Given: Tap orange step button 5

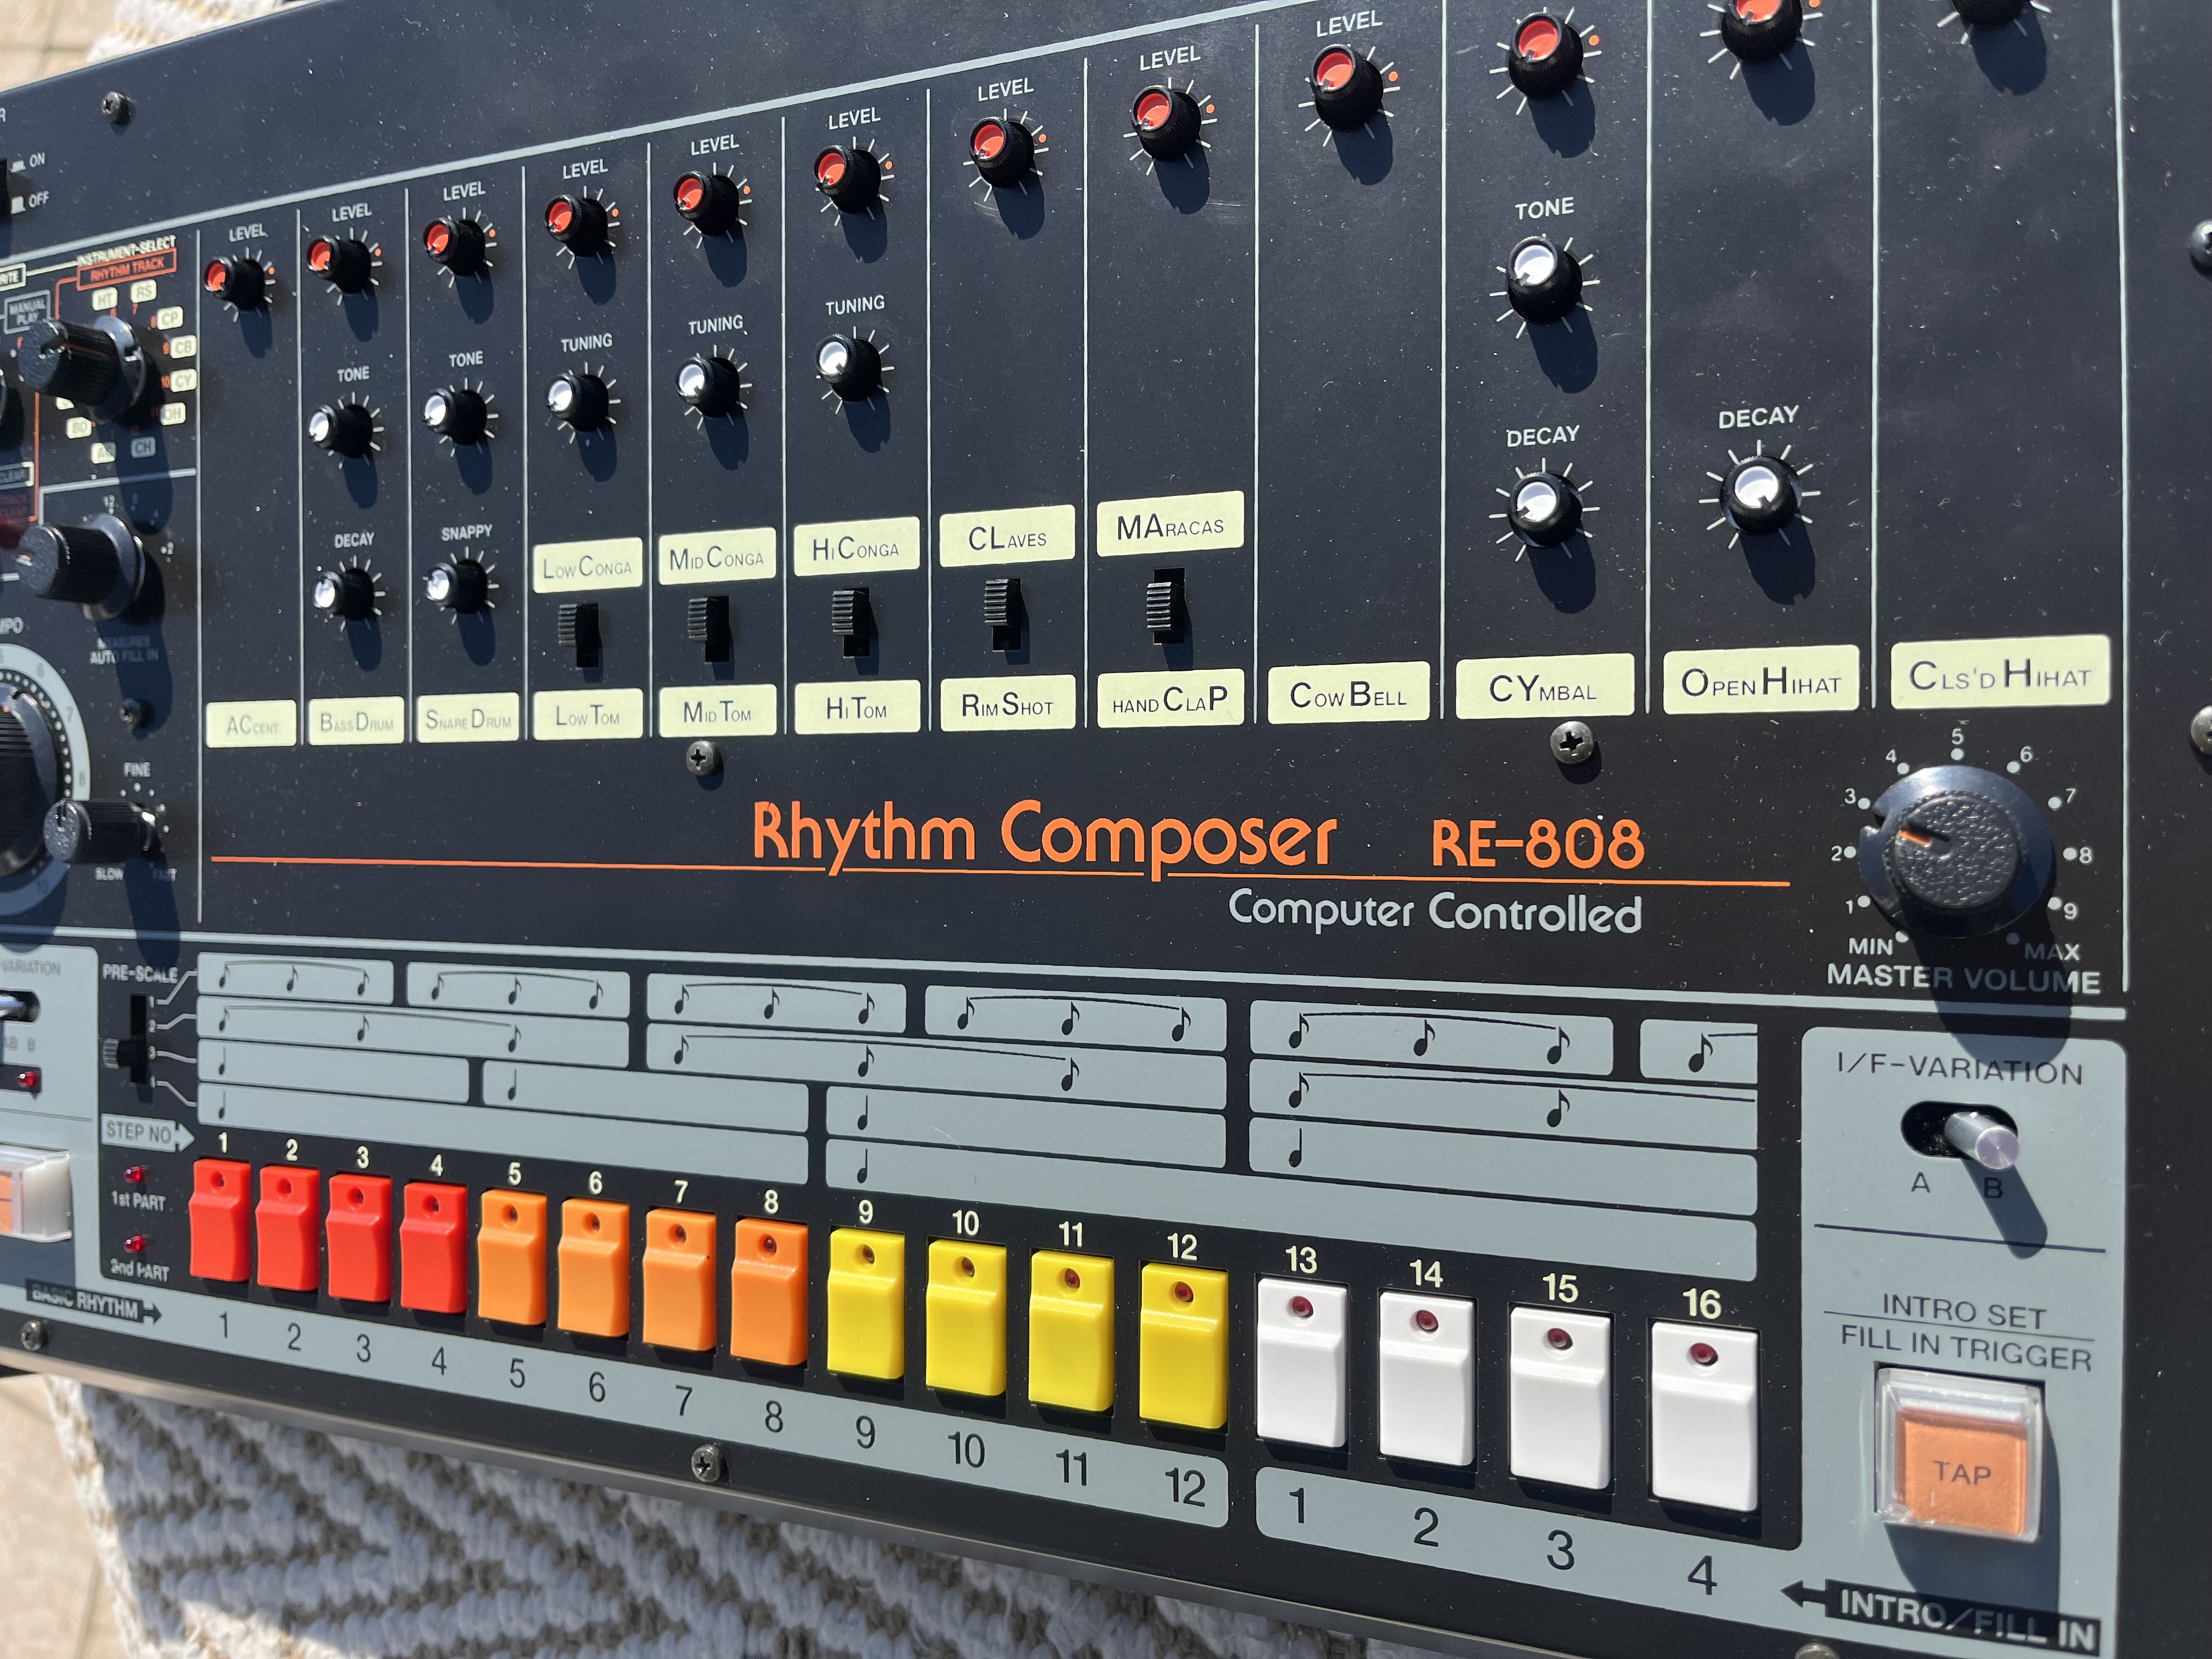Looking at the screenshot, I should pos(513,1258).
